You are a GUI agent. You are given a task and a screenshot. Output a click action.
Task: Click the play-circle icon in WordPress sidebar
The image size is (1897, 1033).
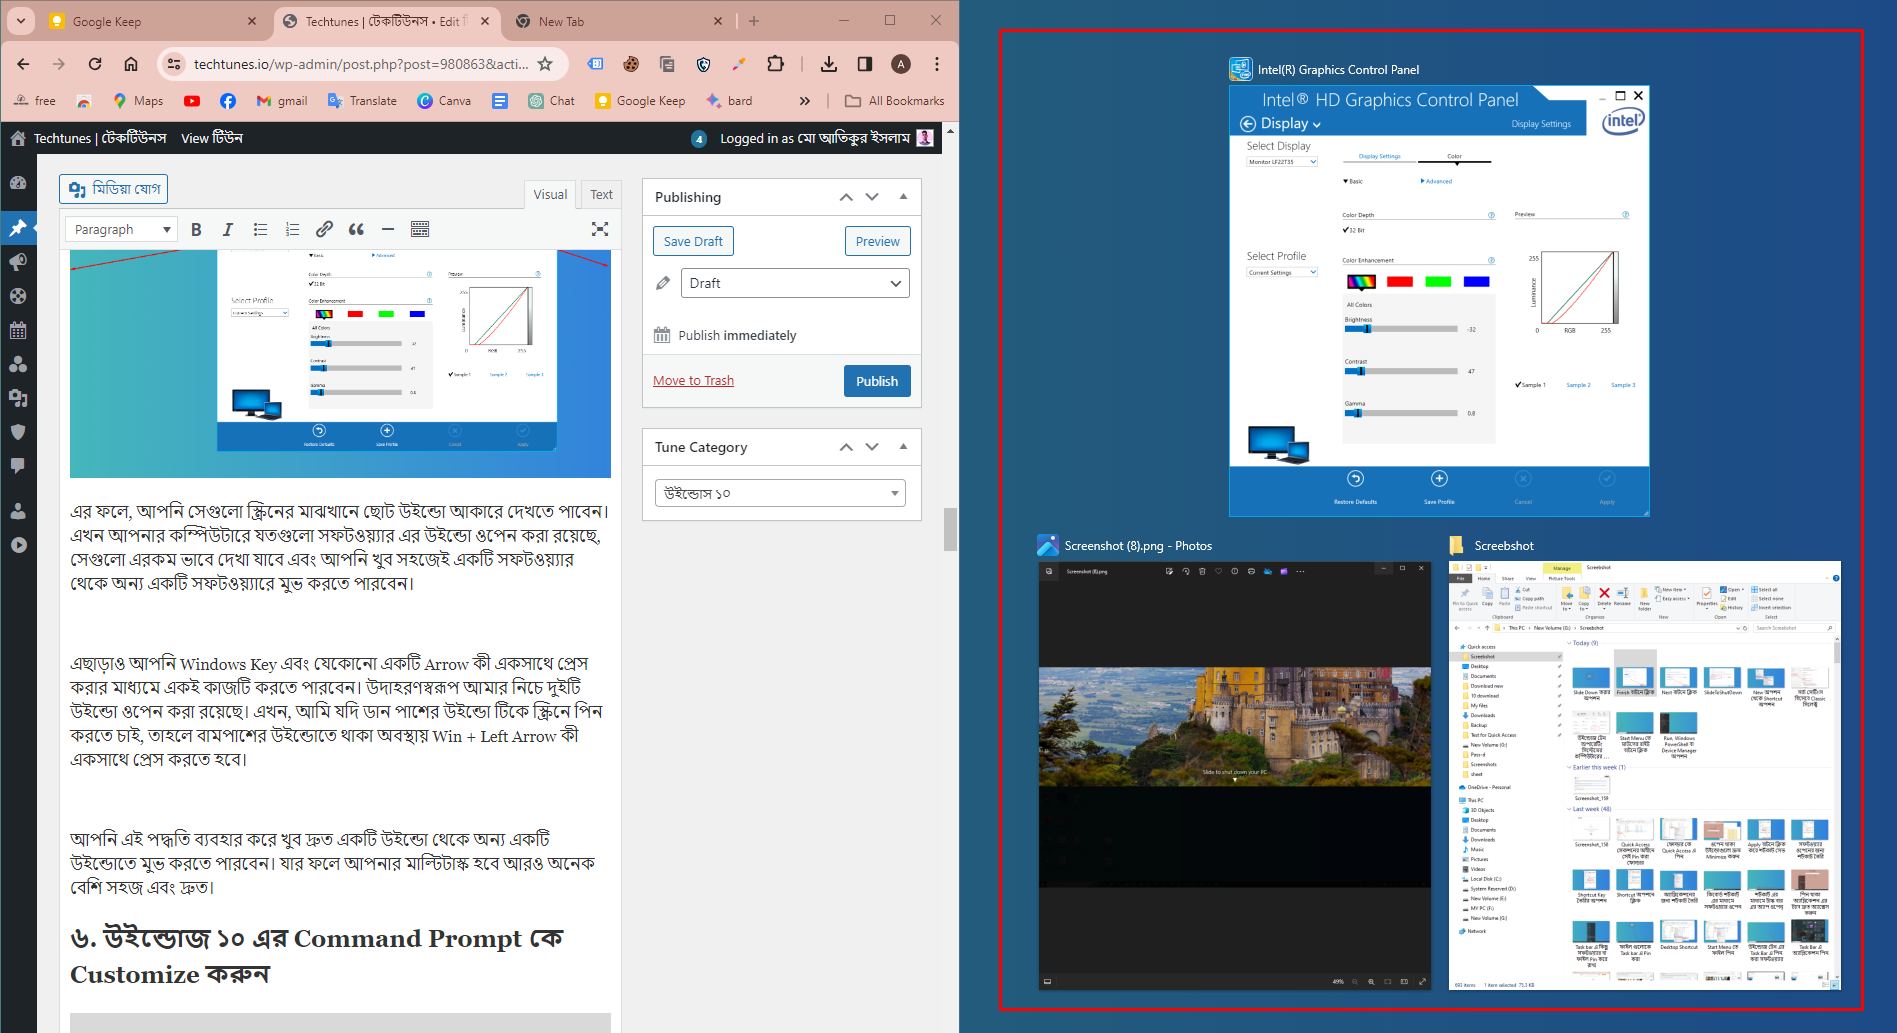pos(18,545)
